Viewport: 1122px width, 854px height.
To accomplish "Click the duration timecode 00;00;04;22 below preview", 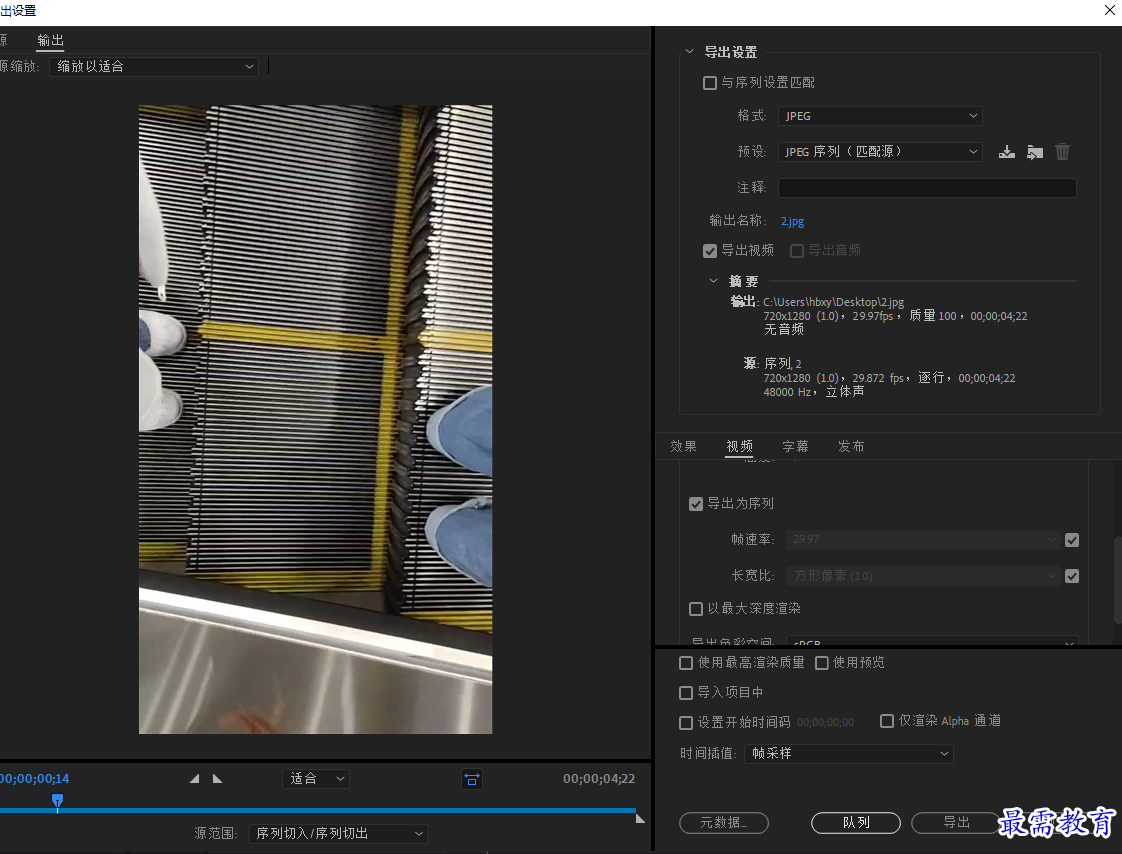I will pos(599,779).
